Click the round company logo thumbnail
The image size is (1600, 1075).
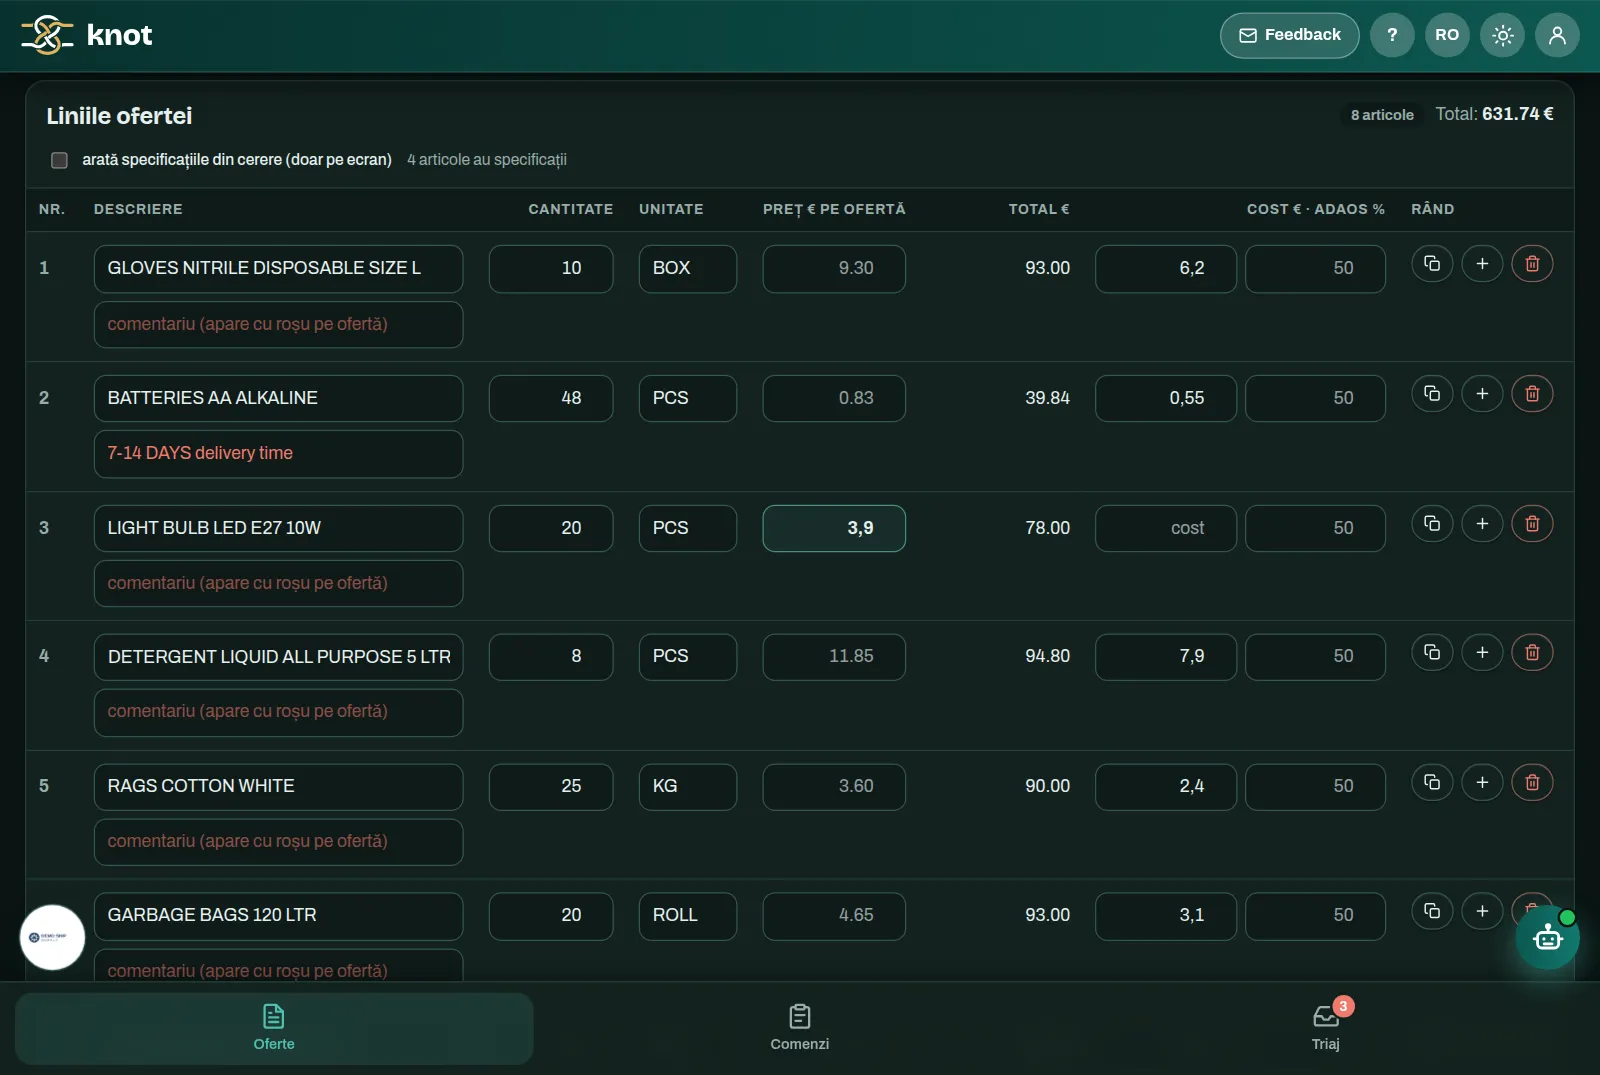(x=52, y=937)
